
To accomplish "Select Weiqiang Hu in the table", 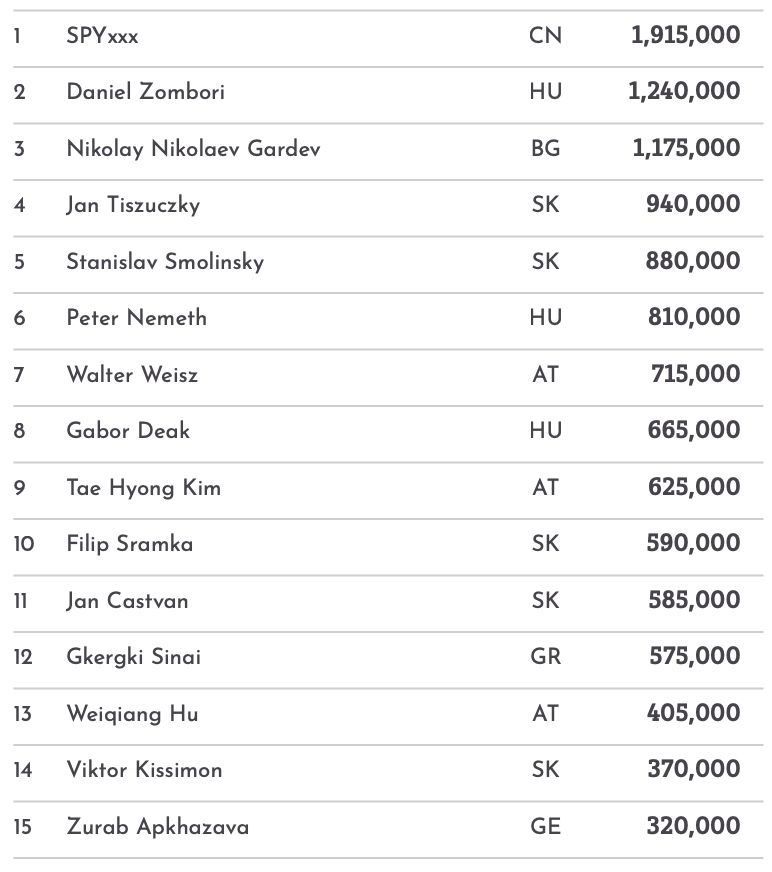I will [132, 714].
